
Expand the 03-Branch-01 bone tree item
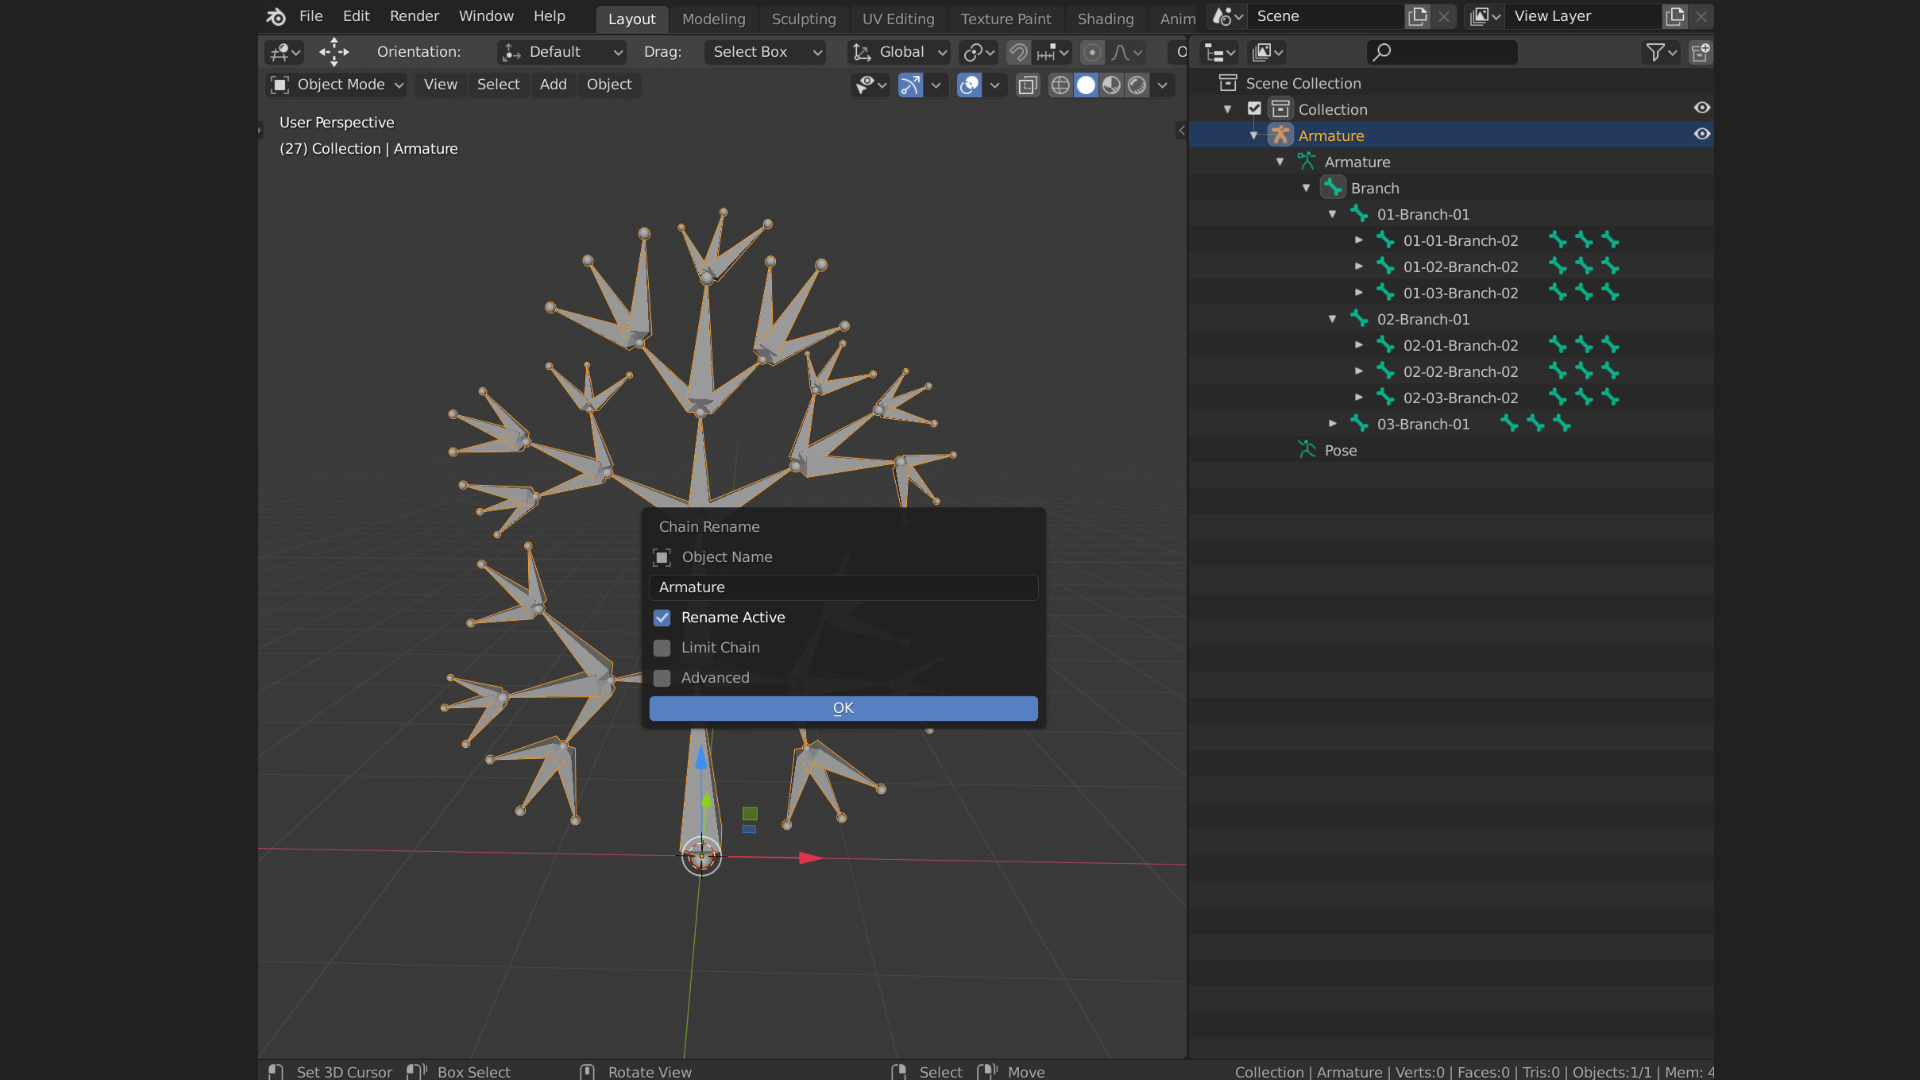[x=1332, y=424]
